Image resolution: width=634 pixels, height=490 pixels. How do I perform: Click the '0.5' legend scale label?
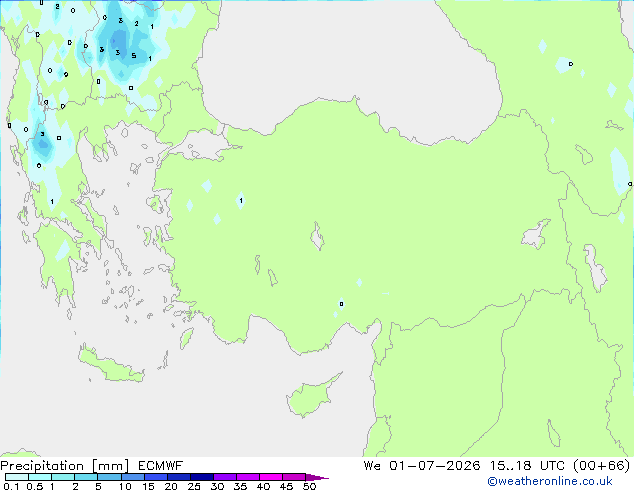pos(35,486)
